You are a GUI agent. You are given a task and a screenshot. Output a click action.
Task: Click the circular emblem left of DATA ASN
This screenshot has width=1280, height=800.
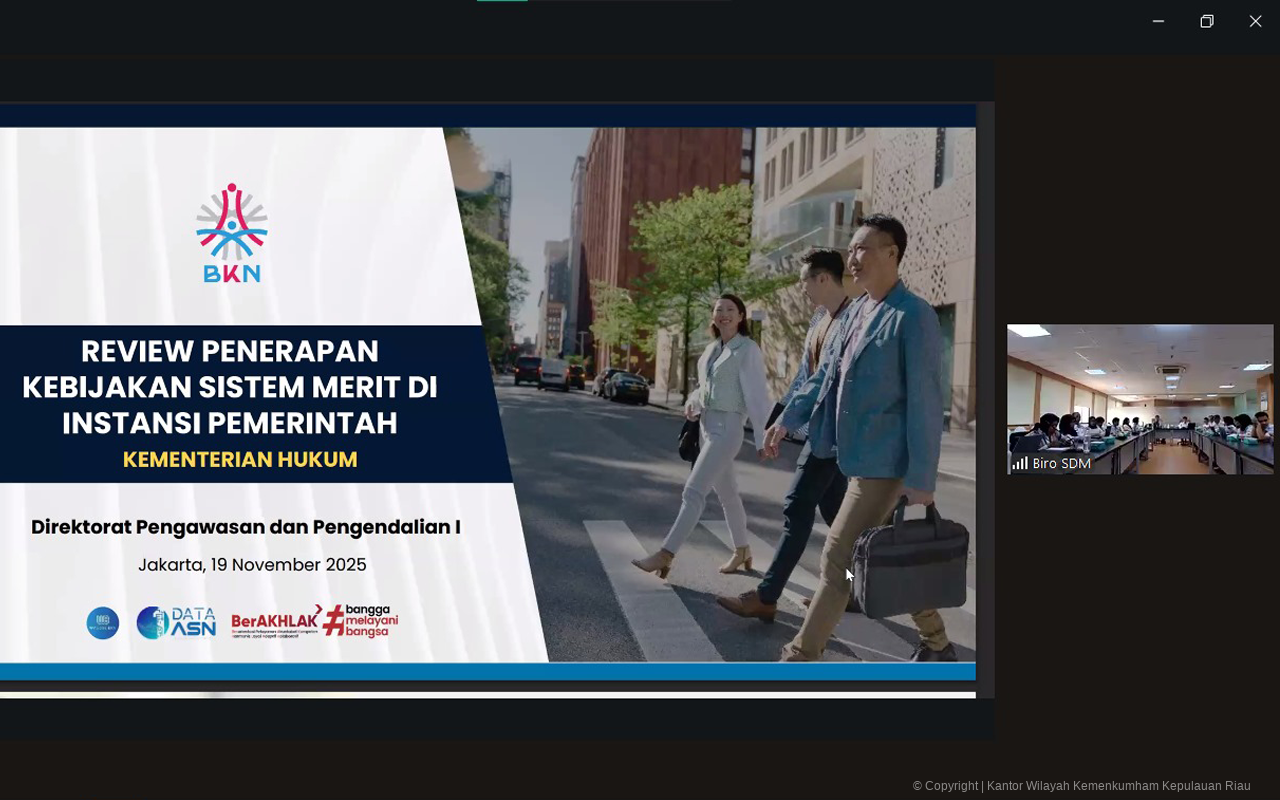pos(103,621)
